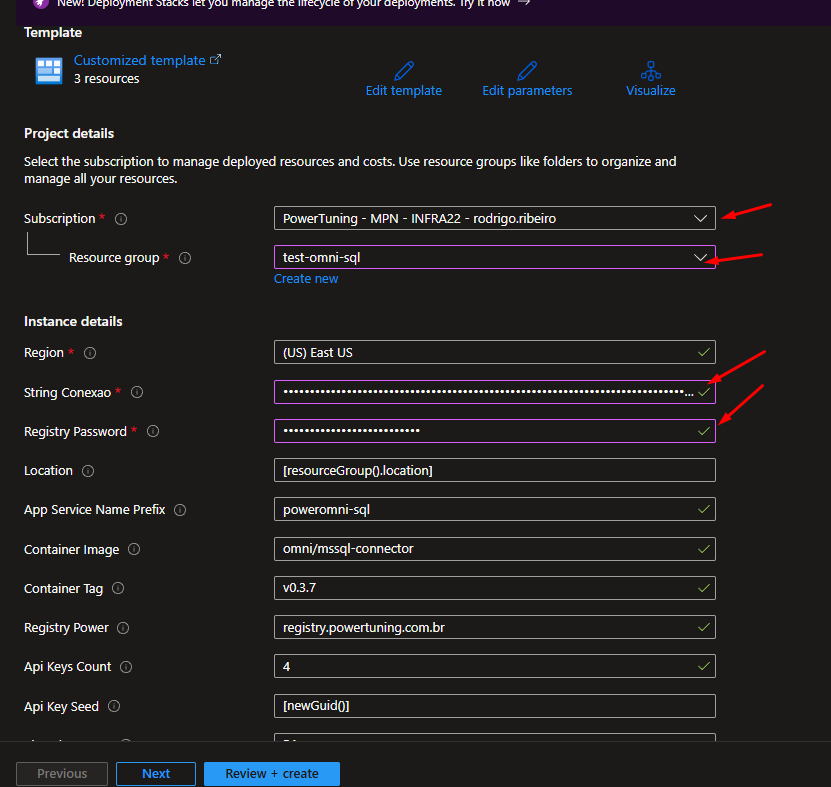Click the Registry Power input field
This screenshot has height=787, width=831.
(x=494, y=627)
